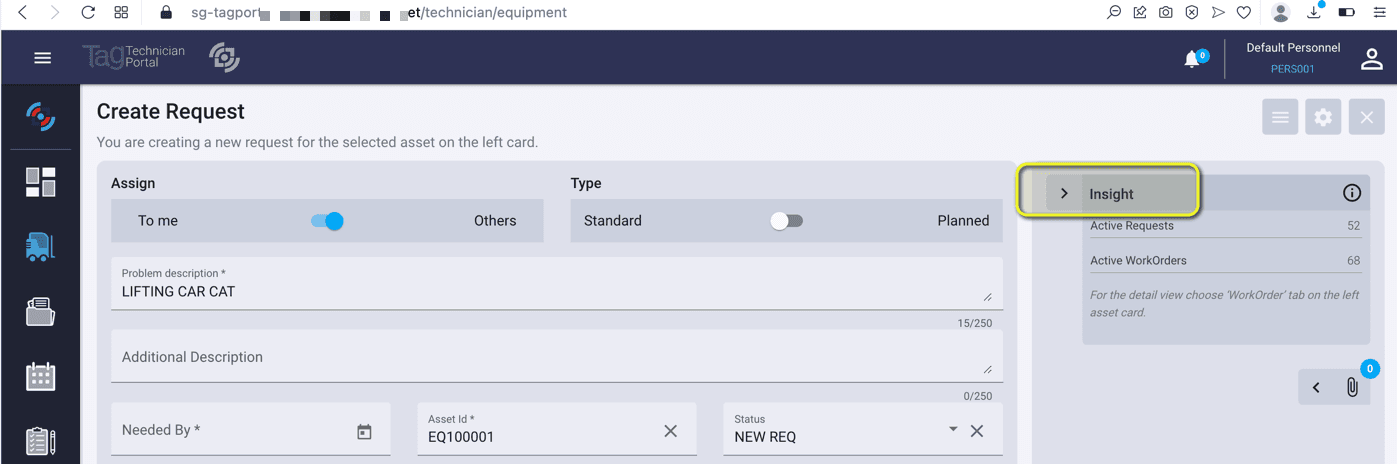Click the Tag Technician Portal logo
This screenshot has height=464, width=1397.
point(133,58)
